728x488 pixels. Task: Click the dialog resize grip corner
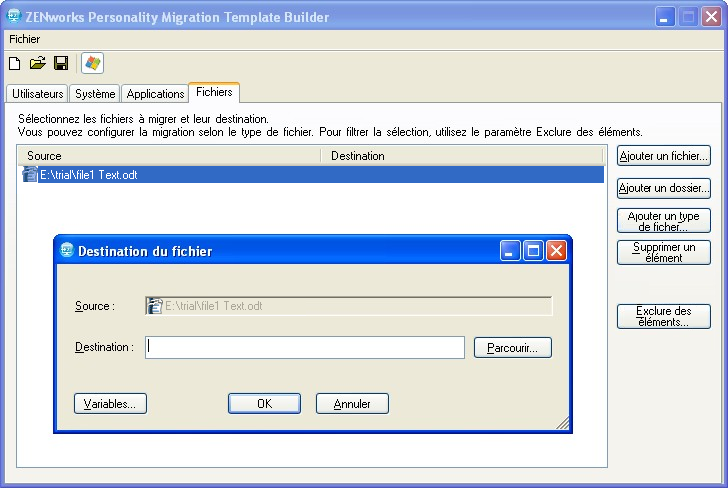(563, 423)
